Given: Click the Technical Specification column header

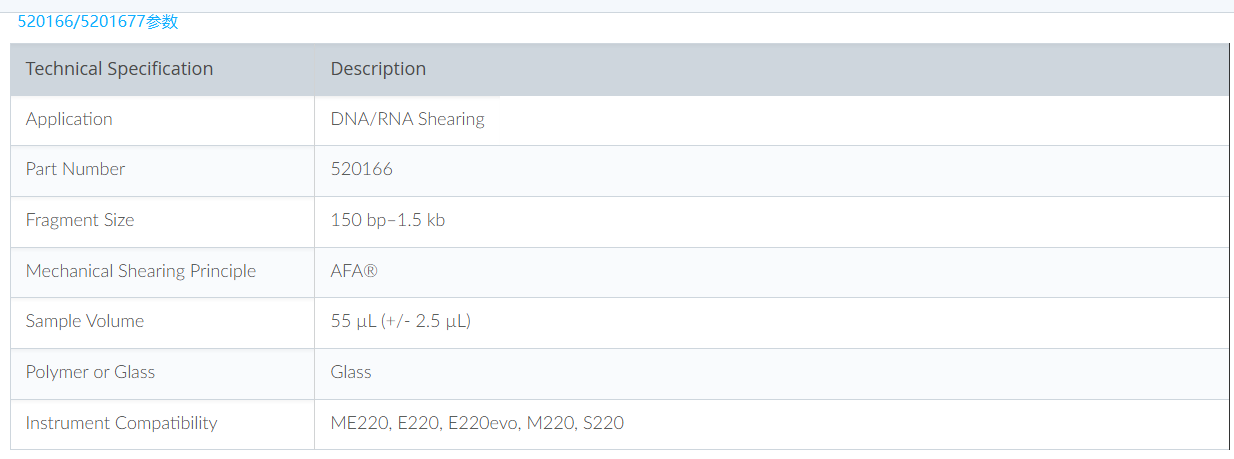Looking at the screenshot, I should point(119,69).
